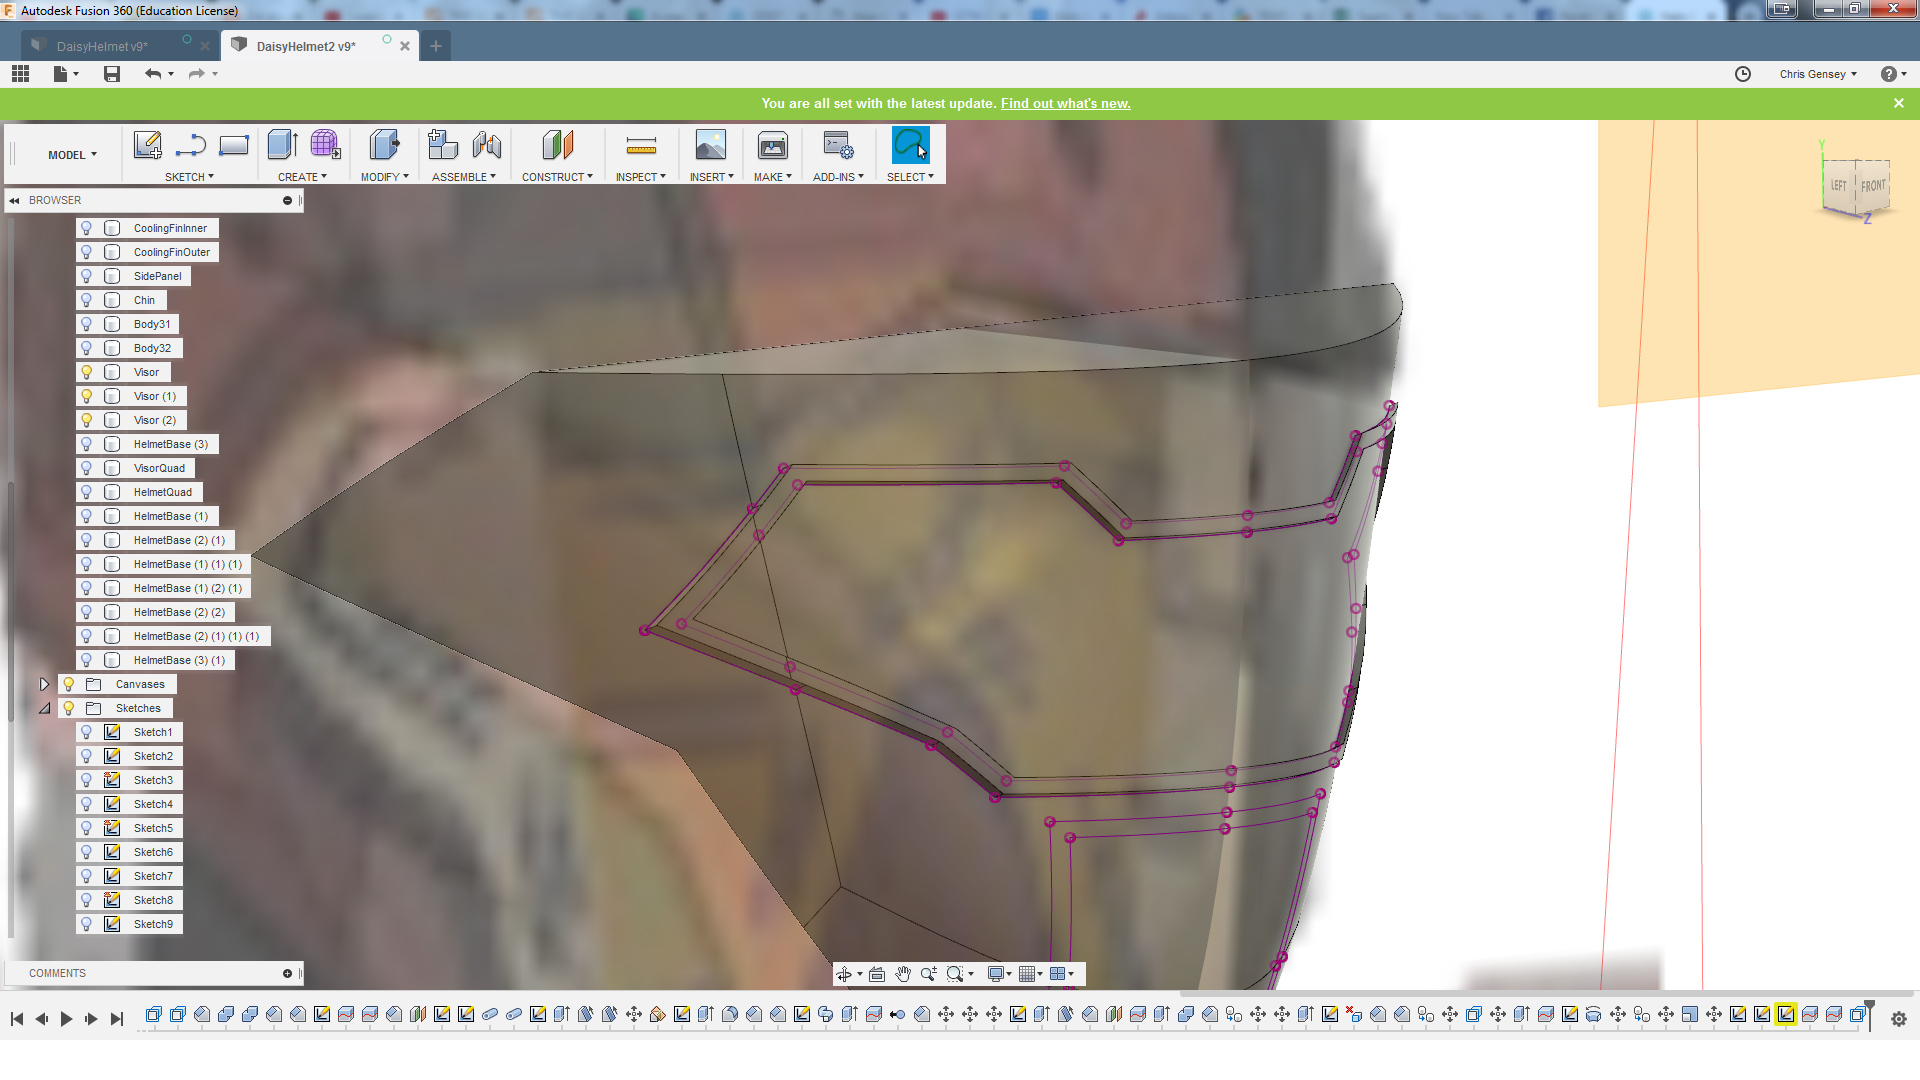Open the MODEL workspace dropdown
The image size is (1920, 1080).
click(72, 155)
